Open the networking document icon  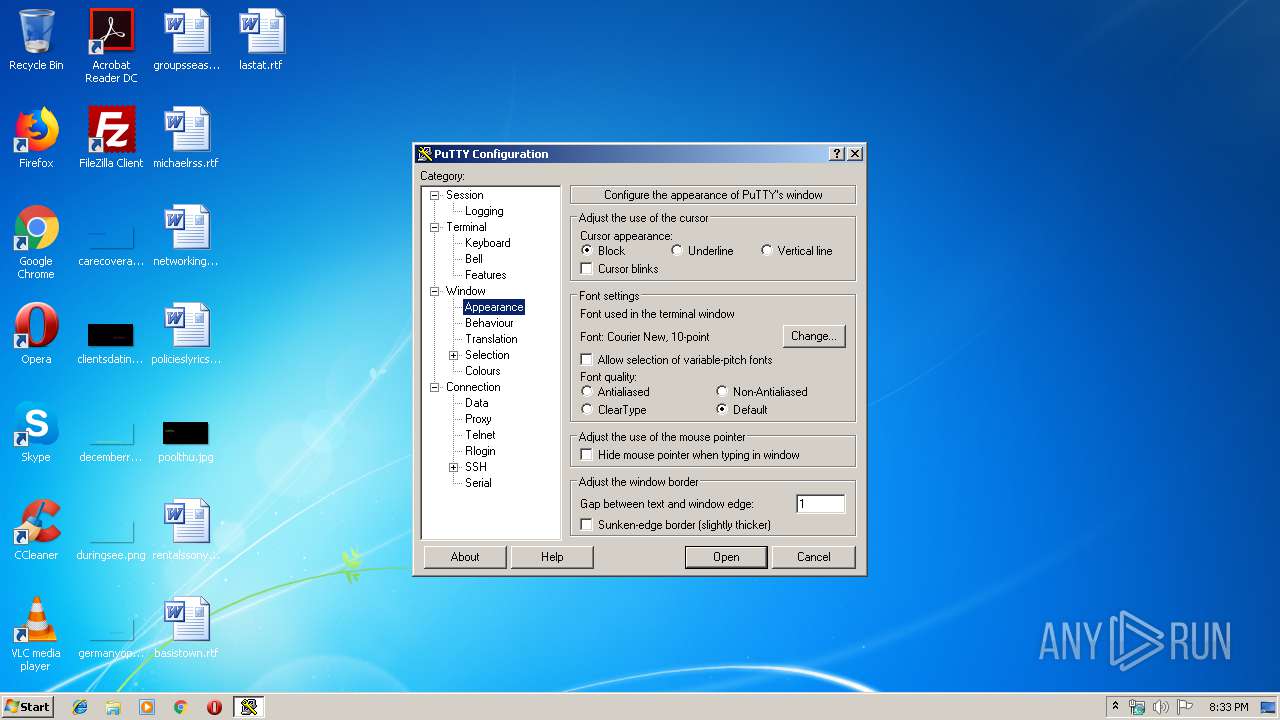(186, 236)
